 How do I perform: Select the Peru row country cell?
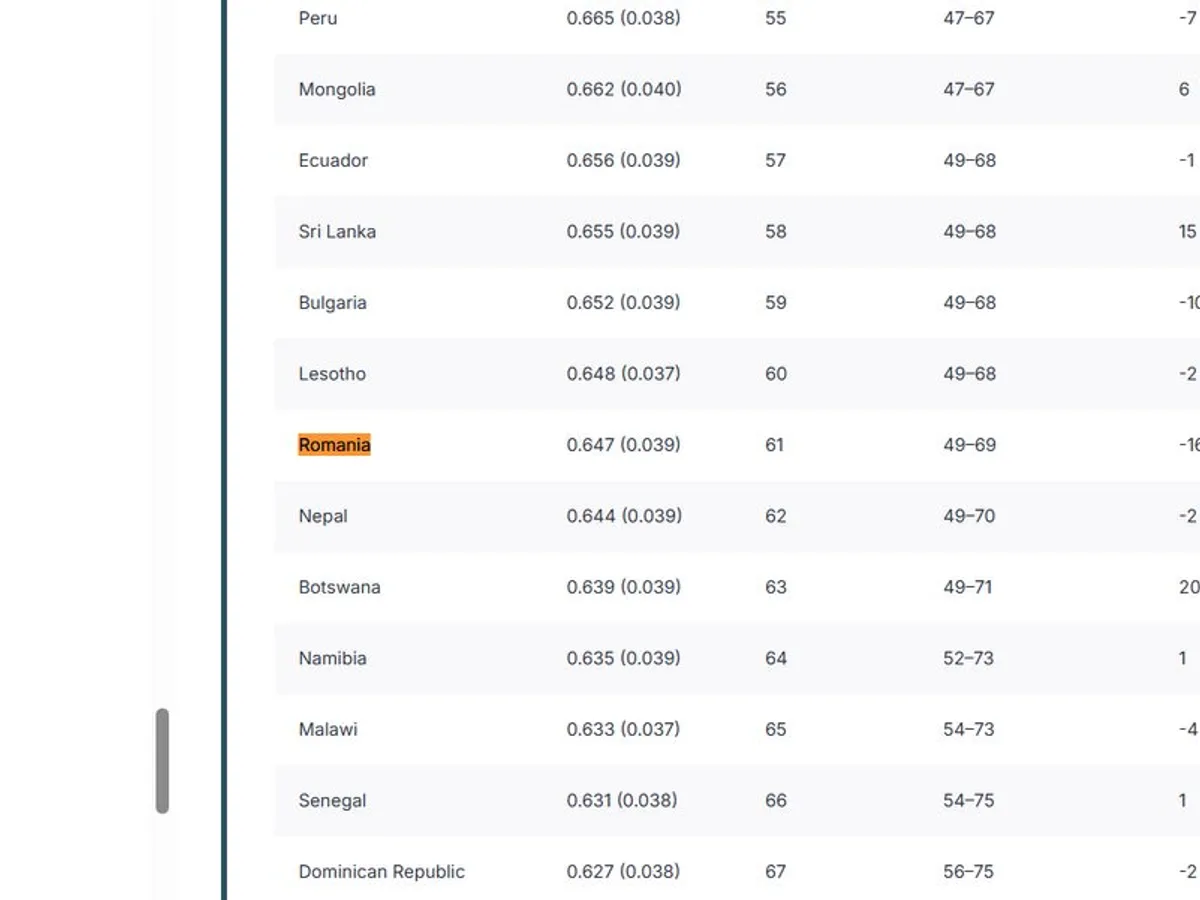(x=318, y=18)
